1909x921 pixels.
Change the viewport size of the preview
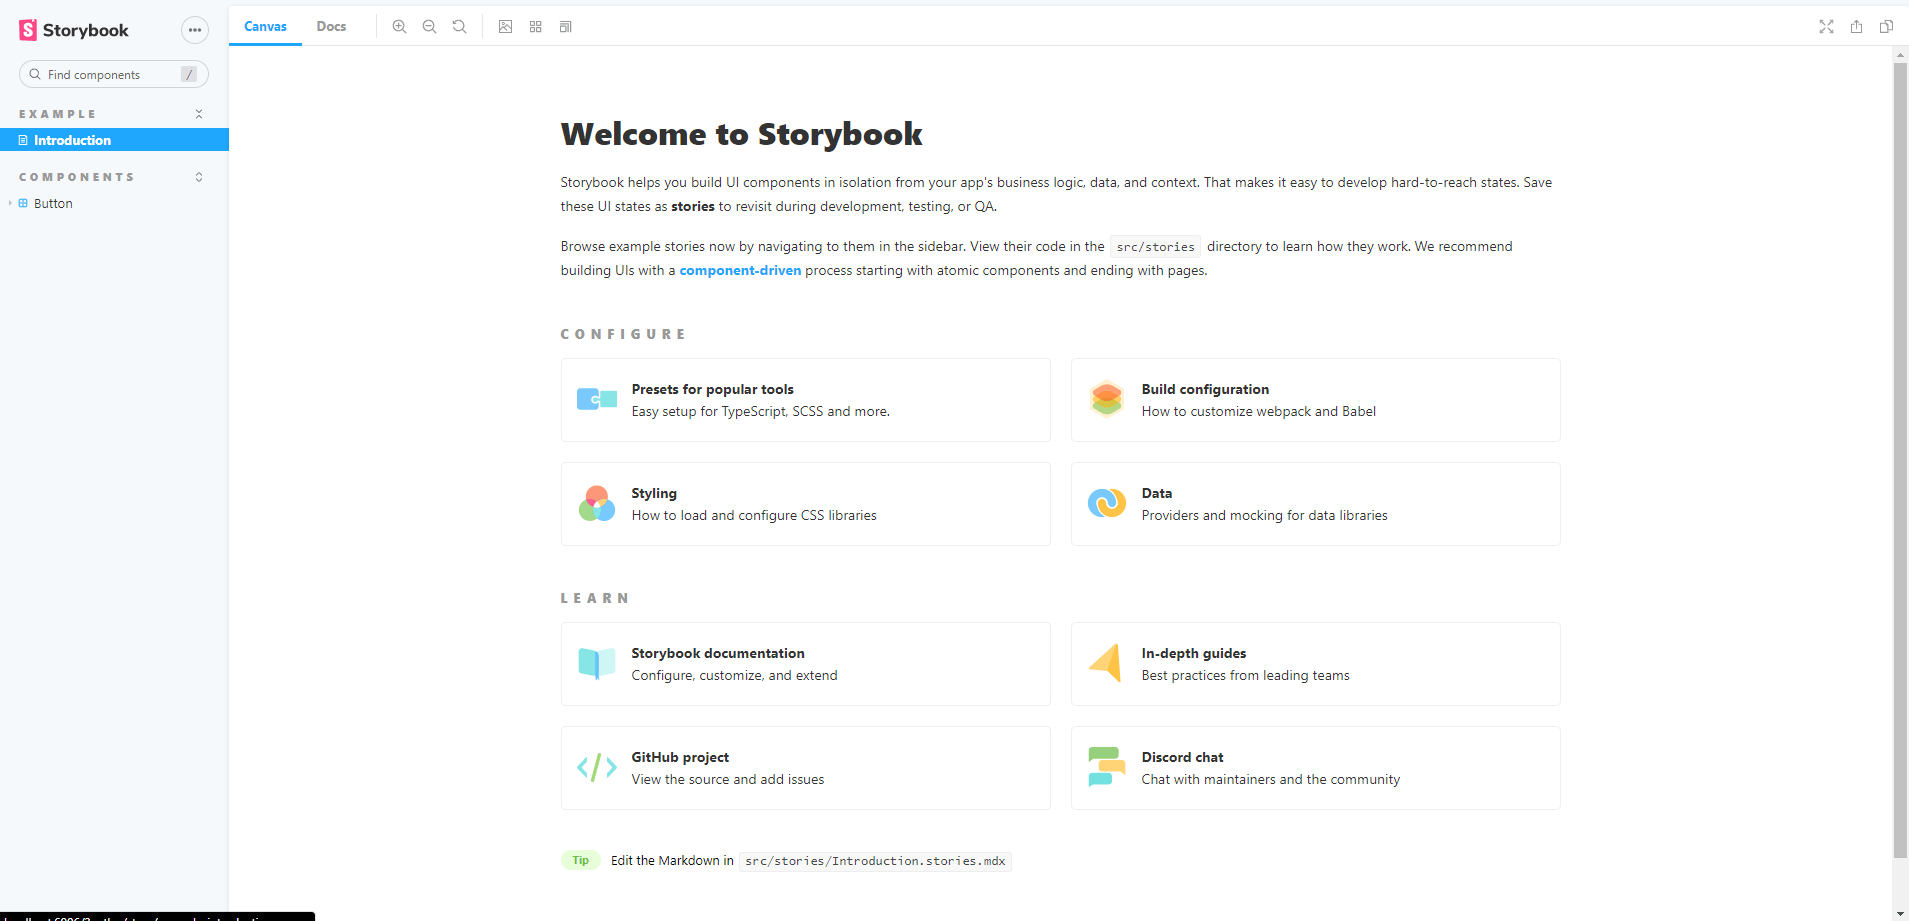566,27
